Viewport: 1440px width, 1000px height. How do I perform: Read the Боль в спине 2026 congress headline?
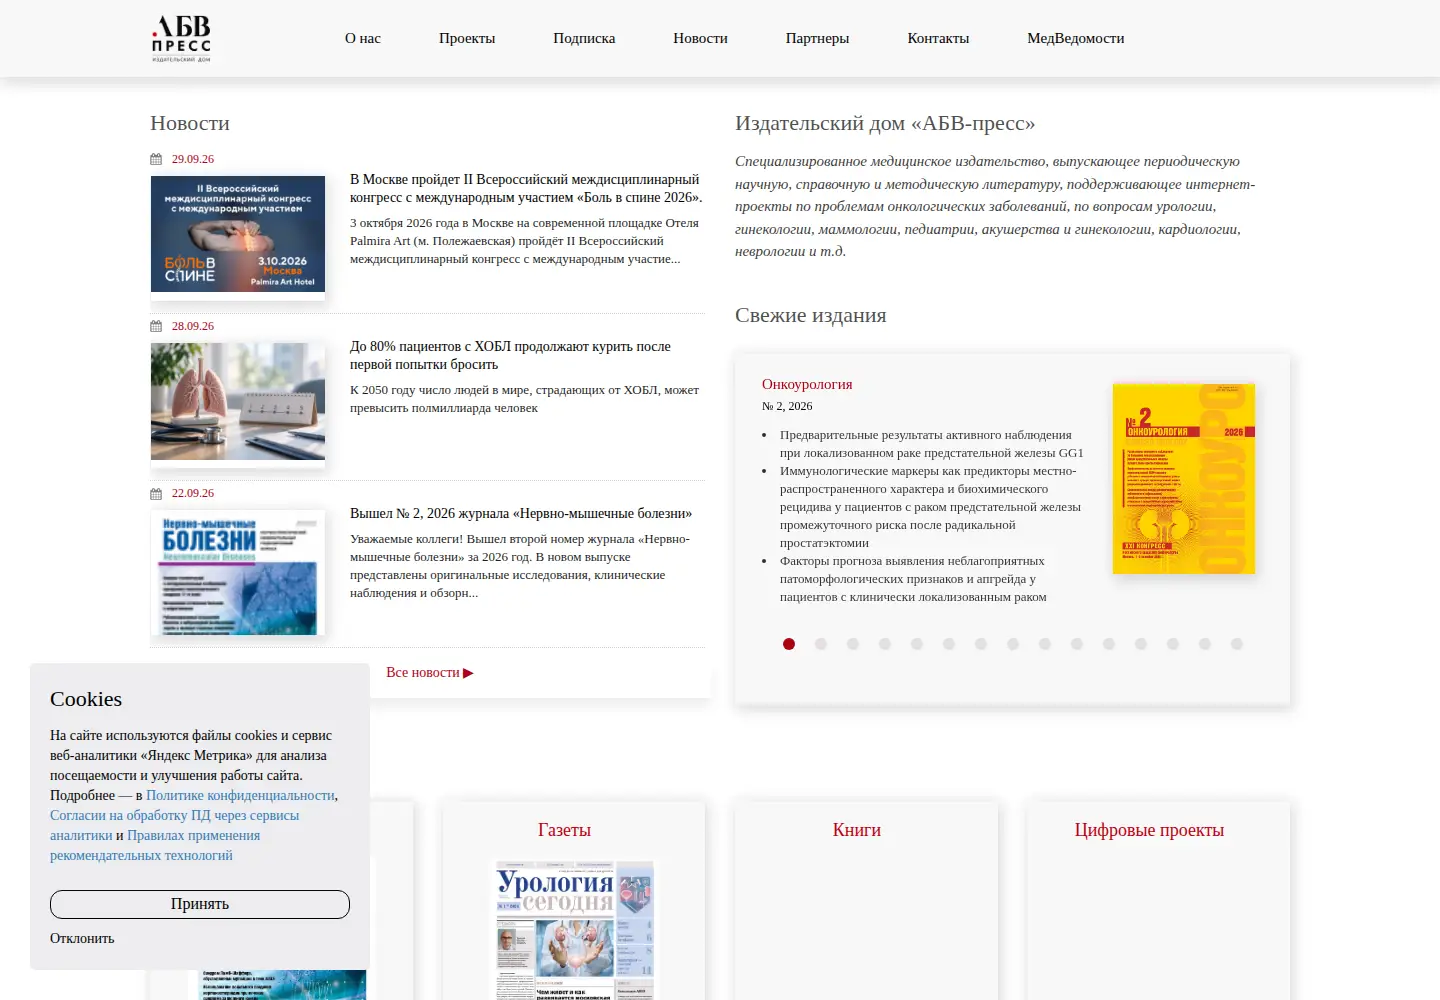(x=526, y=188)
